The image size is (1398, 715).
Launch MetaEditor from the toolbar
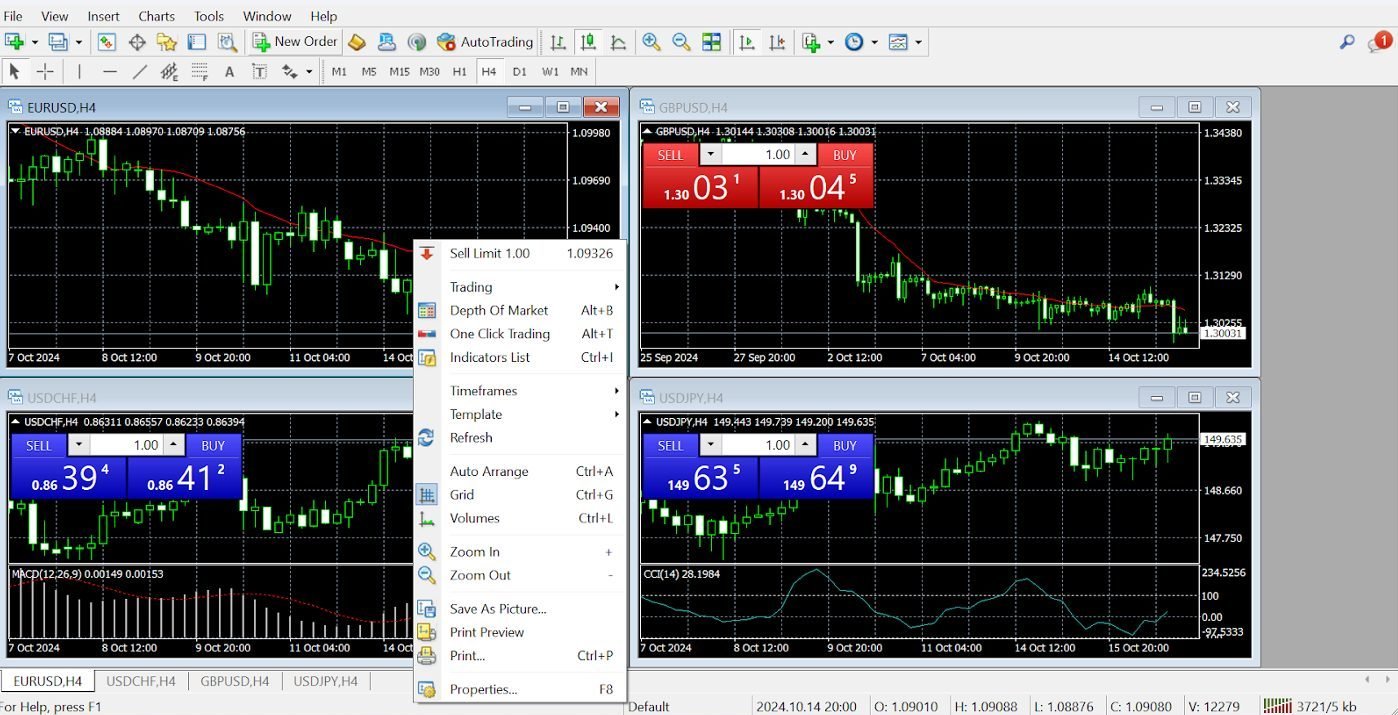coord(357,42)
